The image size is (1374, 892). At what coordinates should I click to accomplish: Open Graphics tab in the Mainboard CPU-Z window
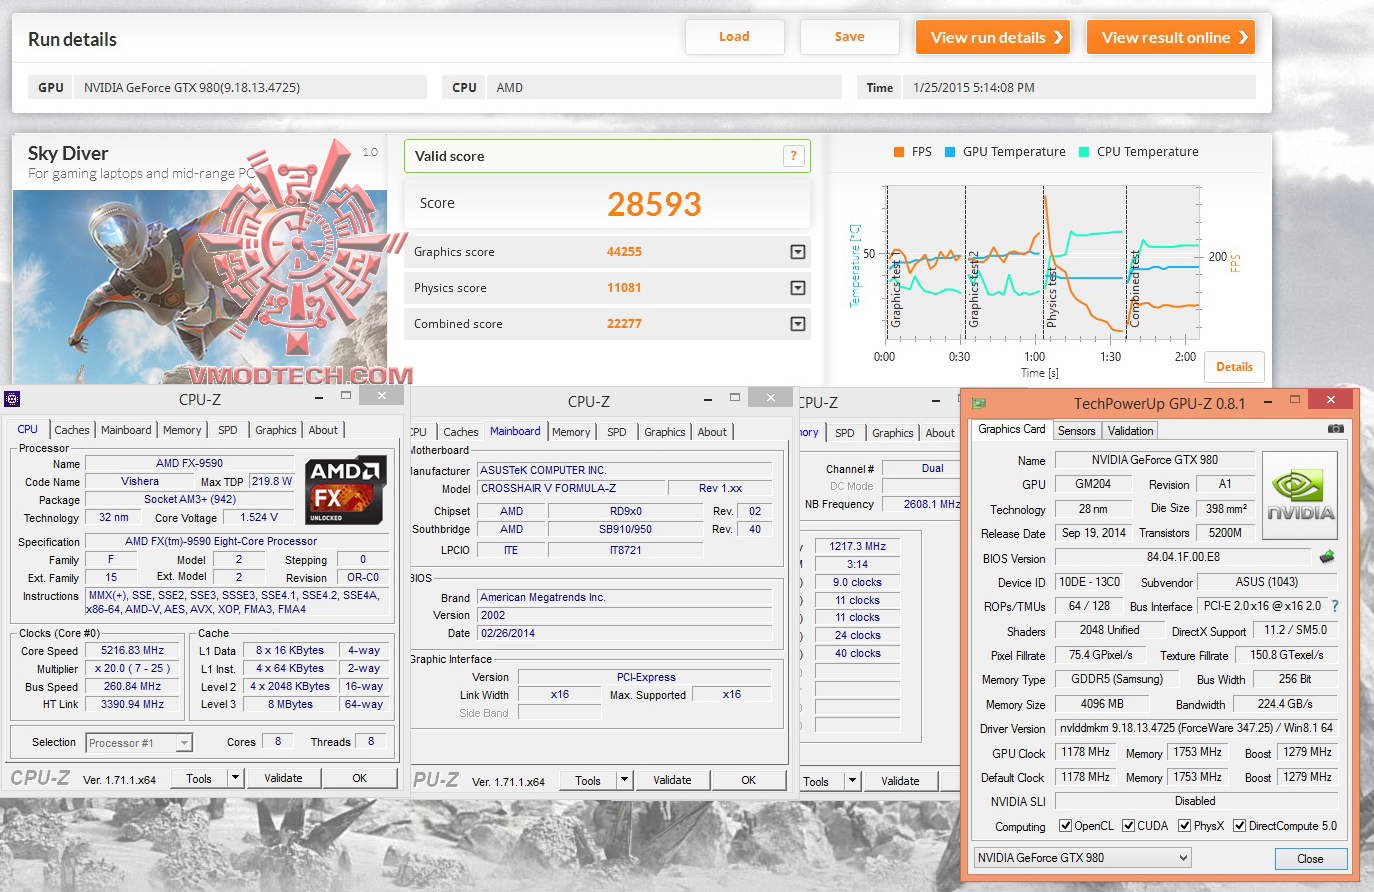665,432
